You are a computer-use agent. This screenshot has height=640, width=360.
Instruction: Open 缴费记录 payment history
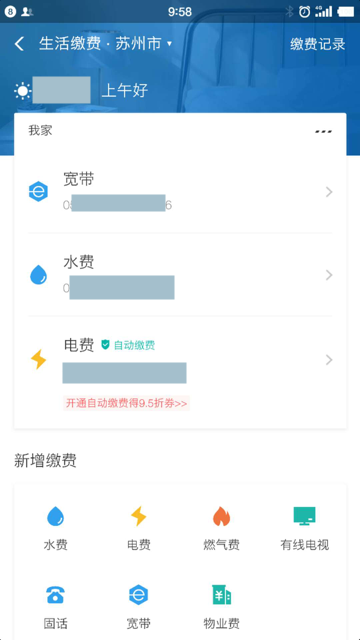(318, 44)
